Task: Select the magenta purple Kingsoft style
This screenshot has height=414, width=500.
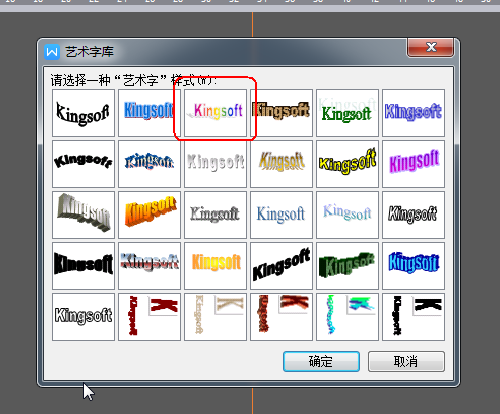Action: tap(413, 164)
